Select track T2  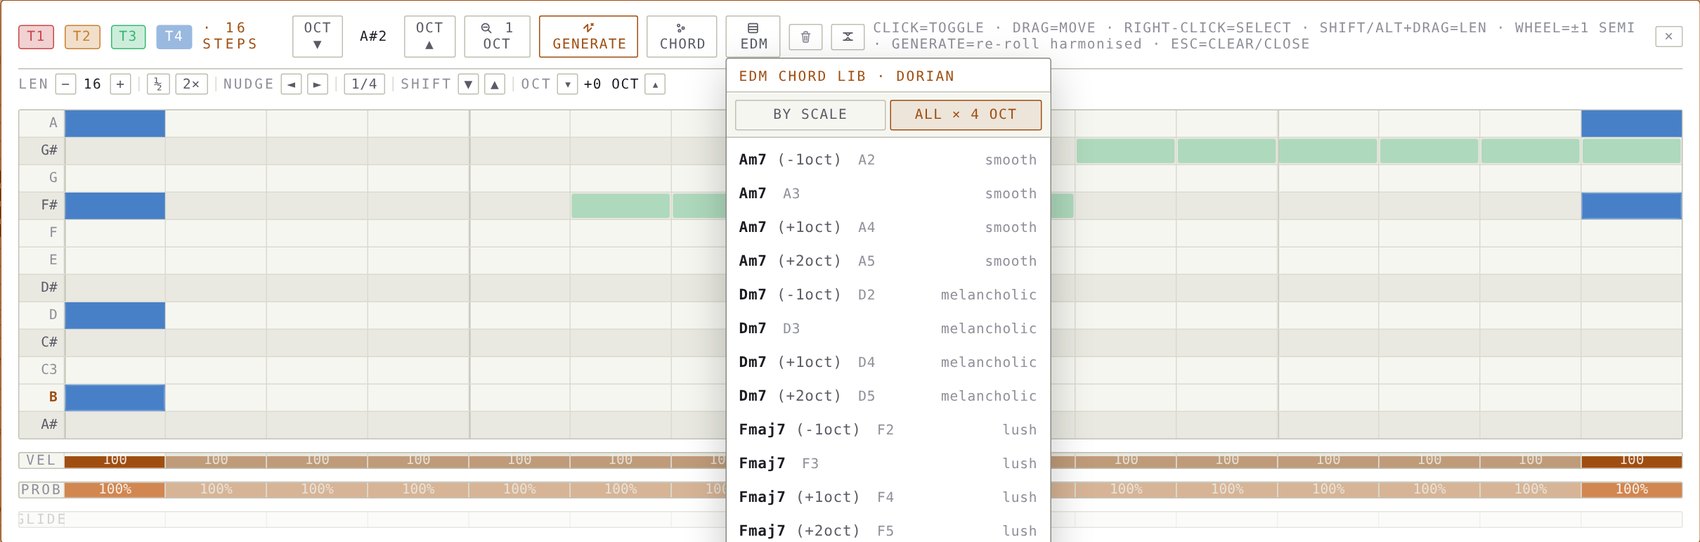point(82,37)
